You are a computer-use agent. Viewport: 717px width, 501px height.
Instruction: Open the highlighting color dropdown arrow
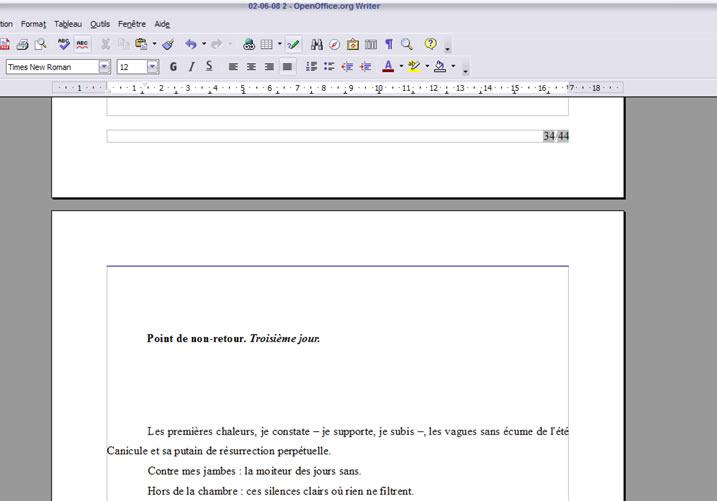(427, 67)
